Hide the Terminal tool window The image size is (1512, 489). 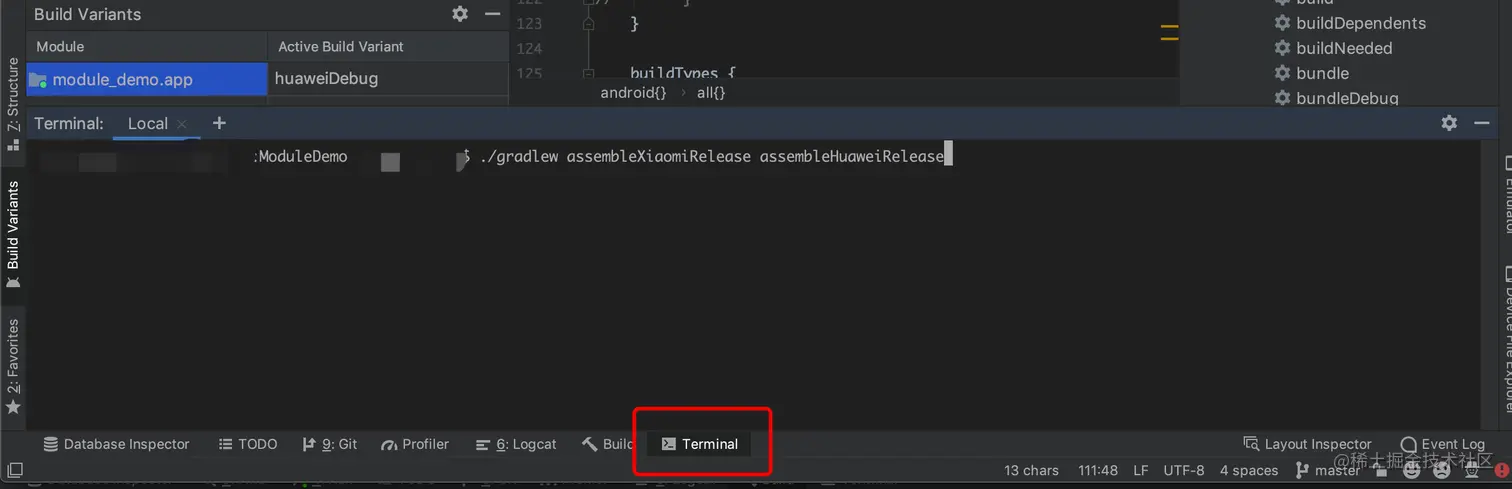click(x=1482, y=123)
